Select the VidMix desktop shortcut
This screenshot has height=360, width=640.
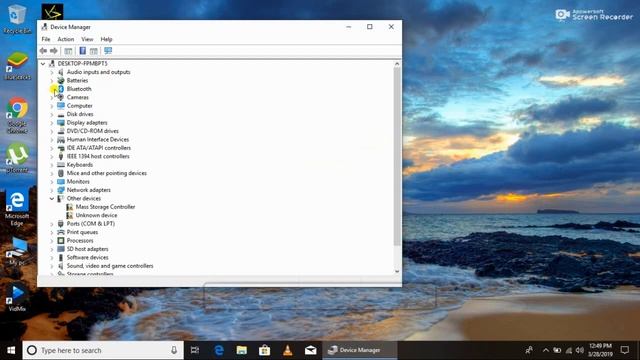[x=17, y=299]
